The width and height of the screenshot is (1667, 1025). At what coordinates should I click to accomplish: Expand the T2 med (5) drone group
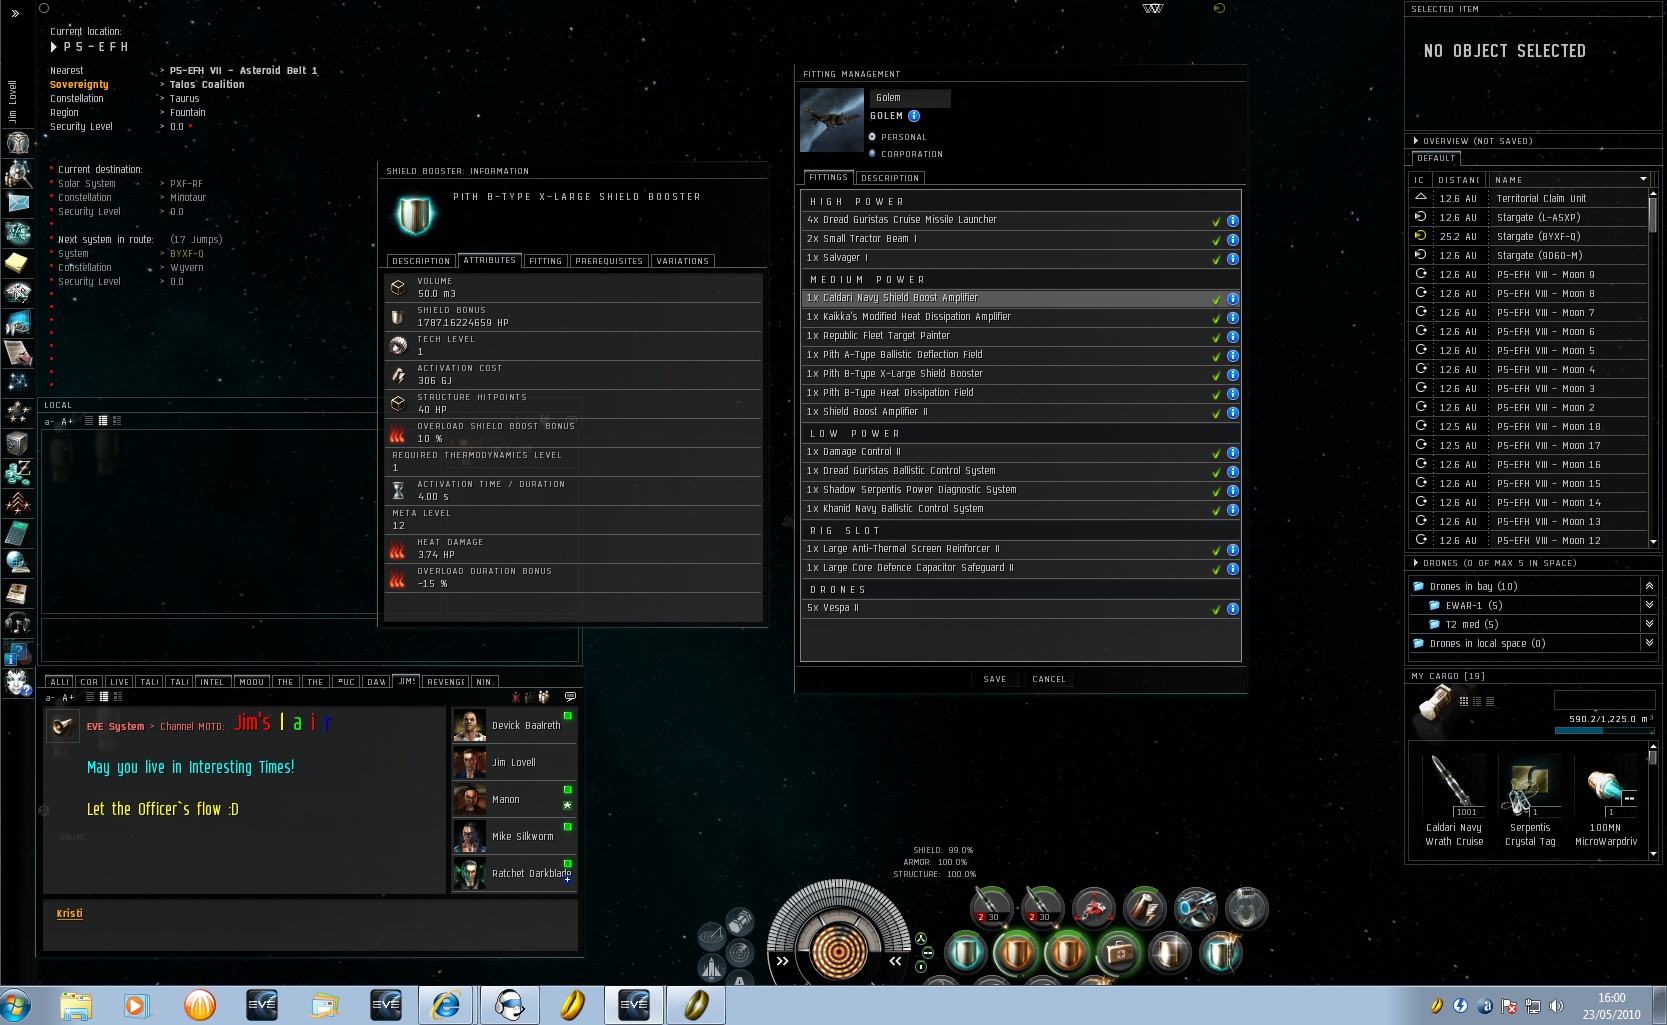pyautogui.click(x=1649, y=624)
